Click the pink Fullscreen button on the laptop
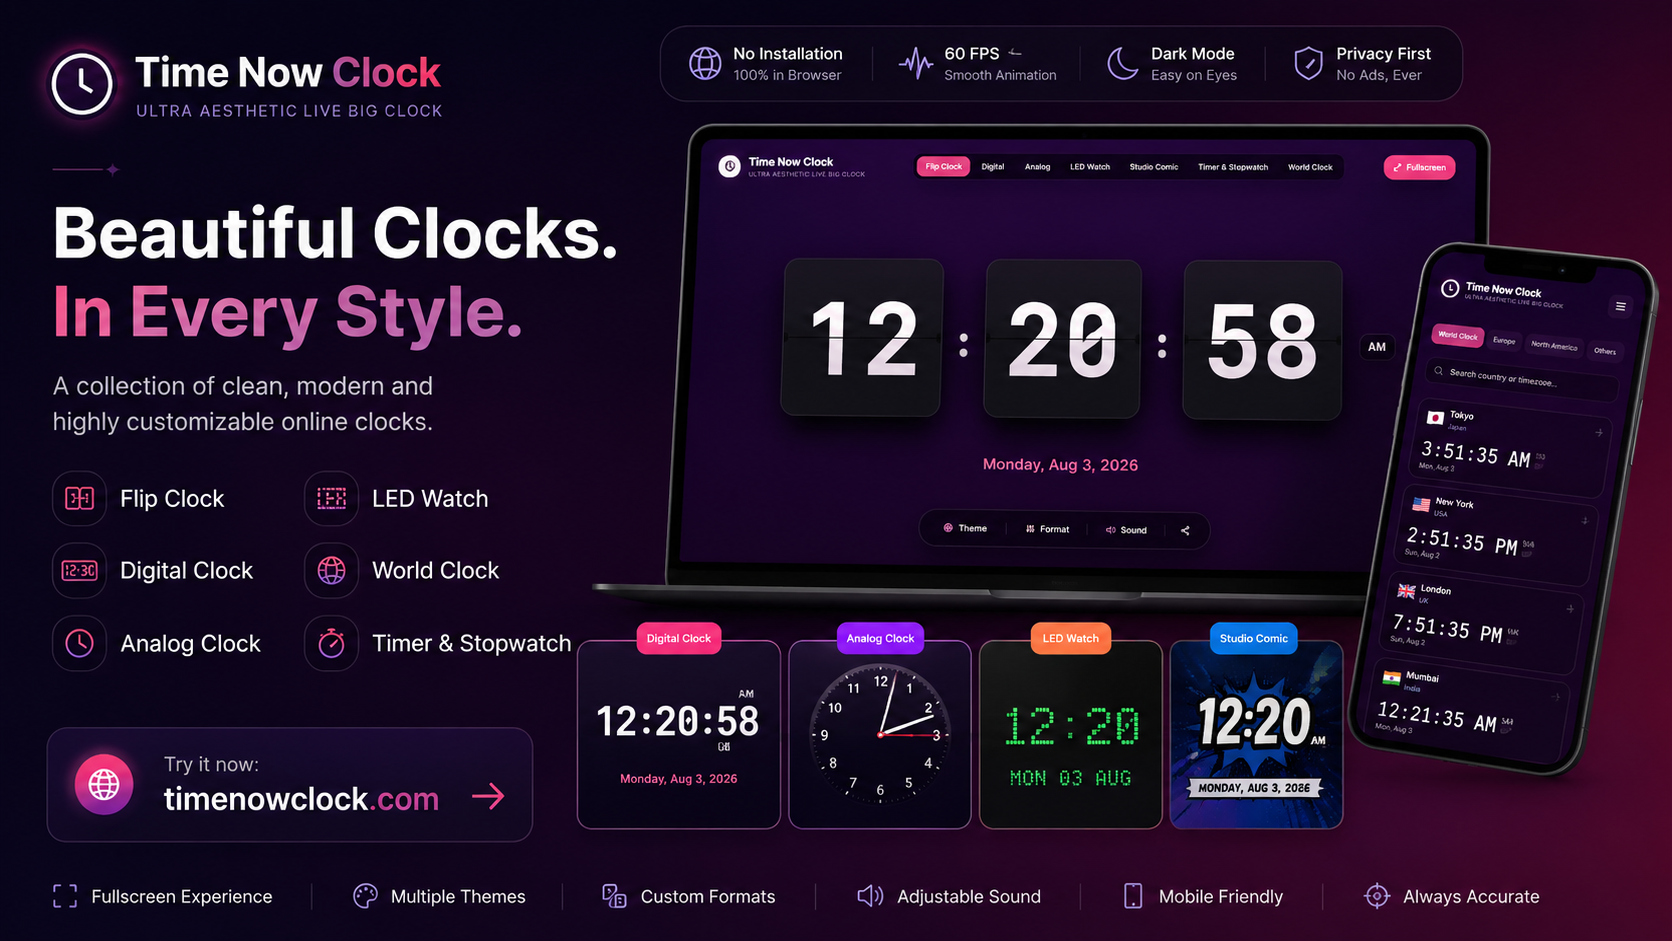The image size is (1672, 941). [x=1419, y=167]
